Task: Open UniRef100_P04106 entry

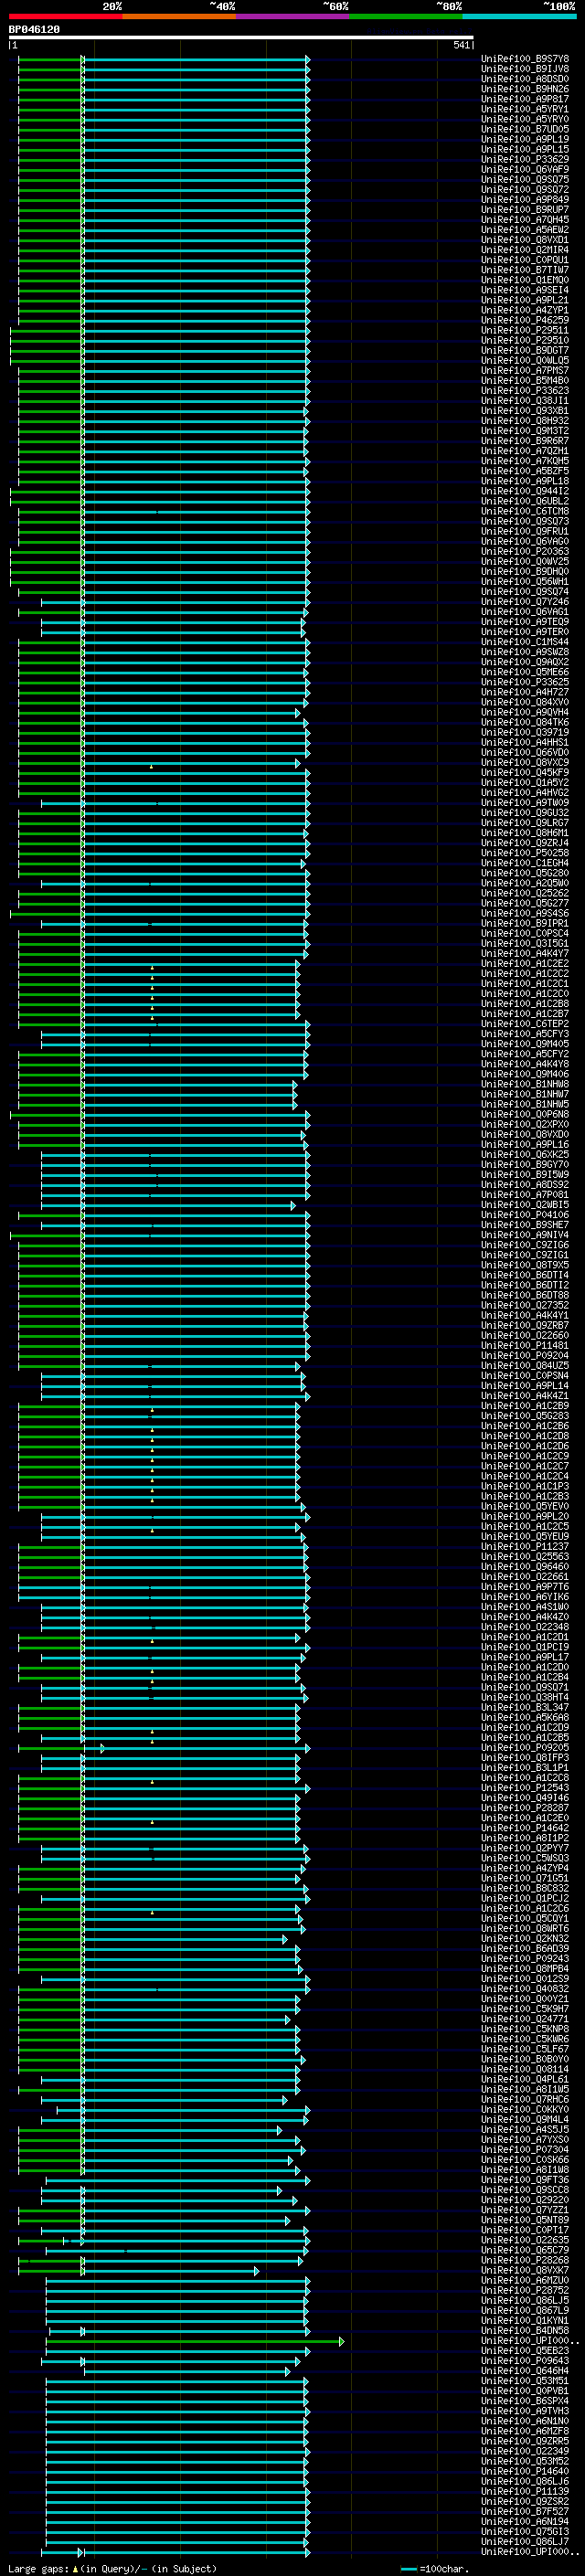Action: pyautogui.click(x=525, y=1215)
